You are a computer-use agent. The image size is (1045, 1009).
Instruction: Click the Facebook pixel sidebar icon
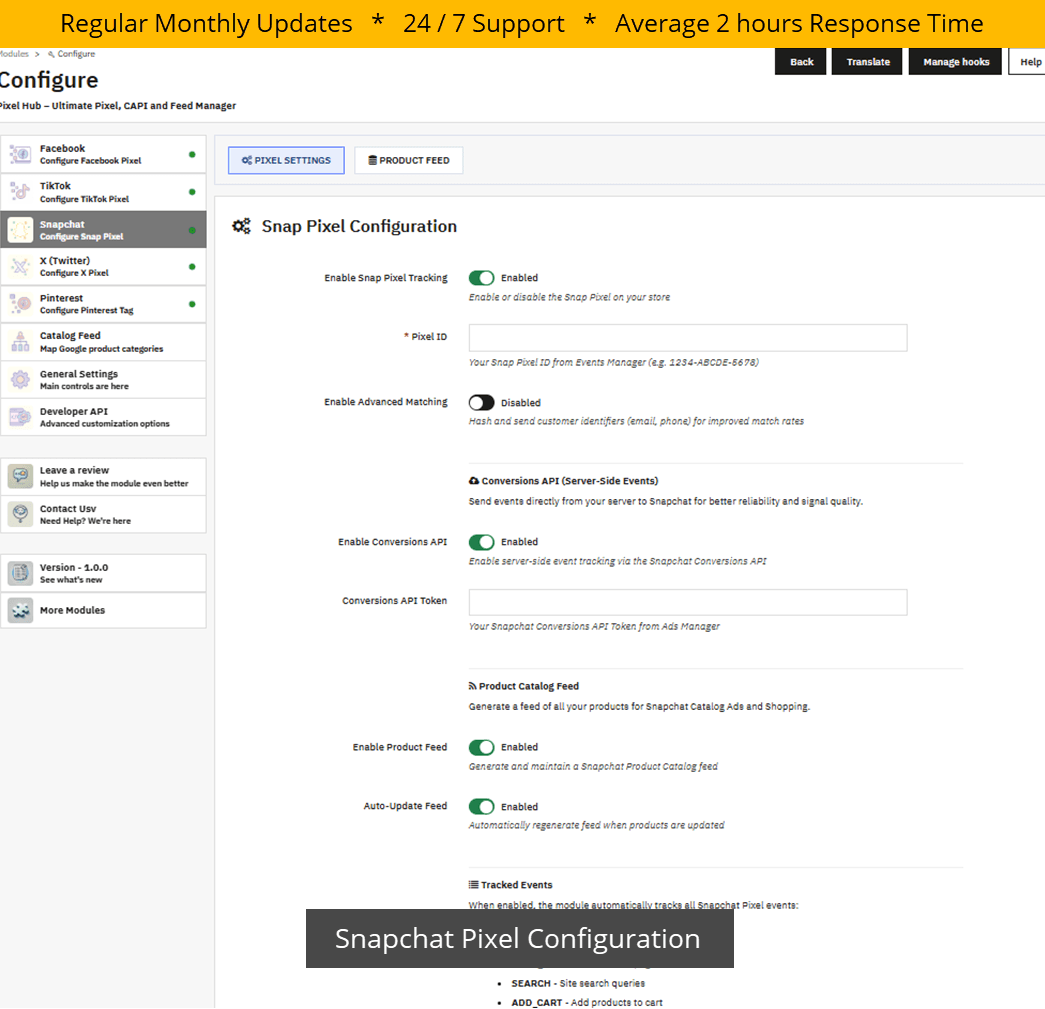[x=20, y=155]
